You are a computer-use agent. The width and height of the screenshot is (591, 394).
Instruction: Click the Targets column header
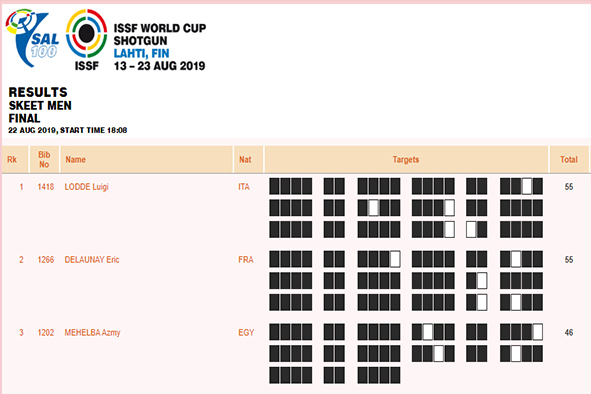click(406, 159)
